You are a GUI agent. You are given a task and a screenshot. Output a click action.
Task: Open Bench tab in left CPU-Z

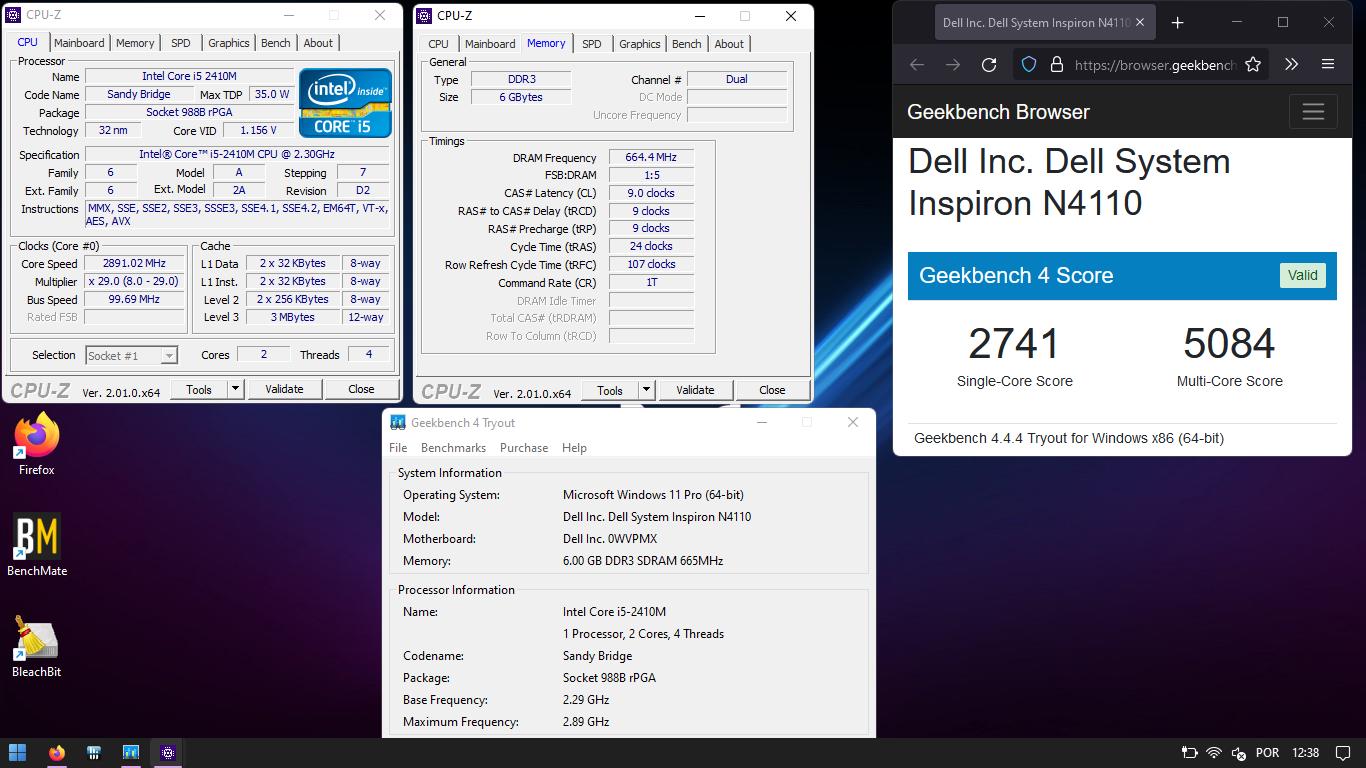click(x=276, y=43)
